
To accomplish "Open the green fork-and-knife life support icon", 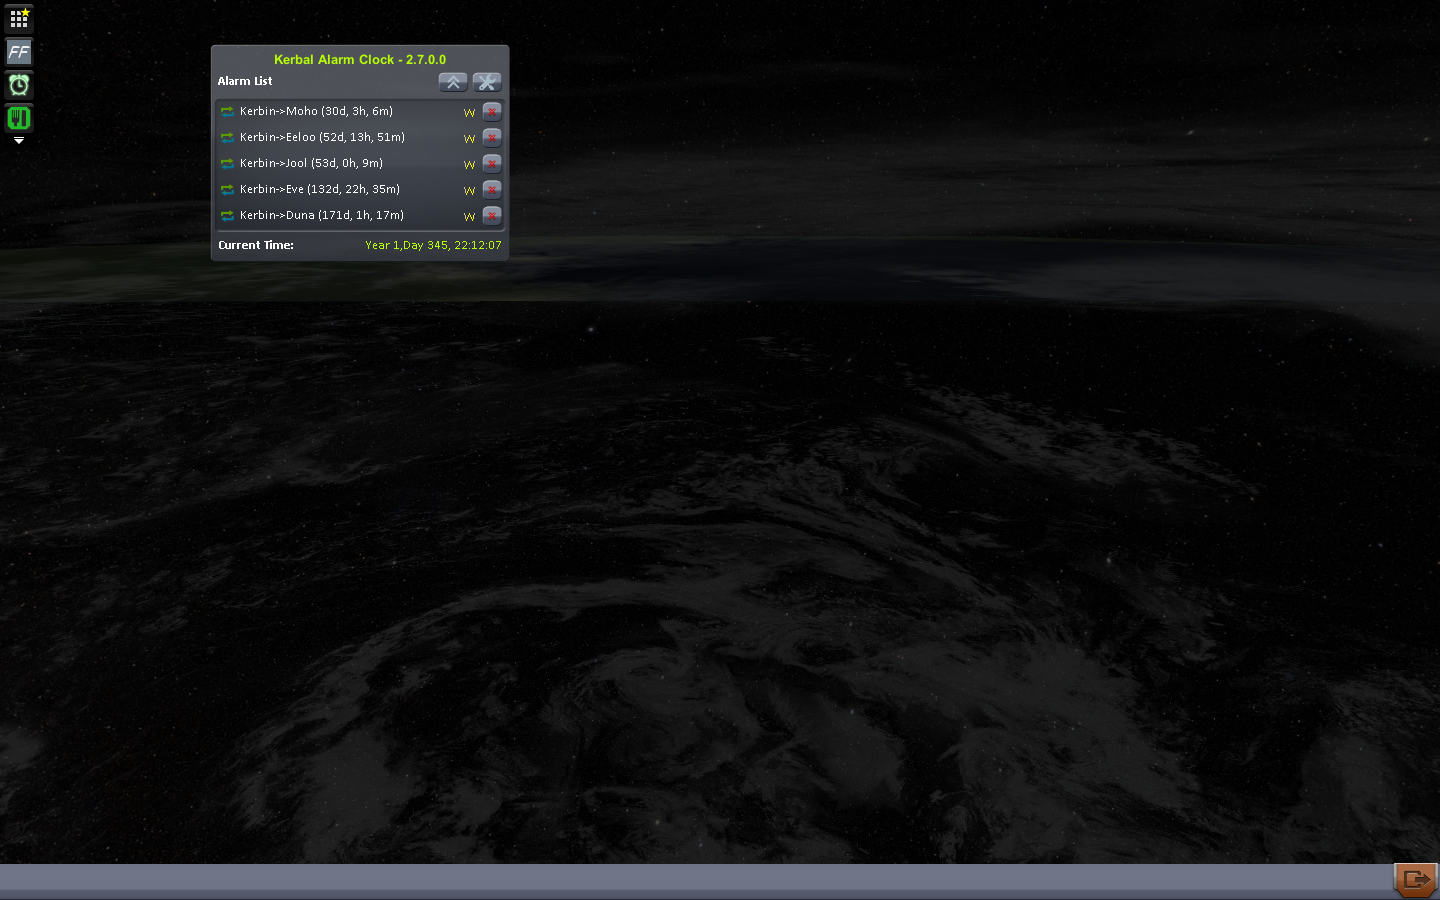I will click(19, 118).
